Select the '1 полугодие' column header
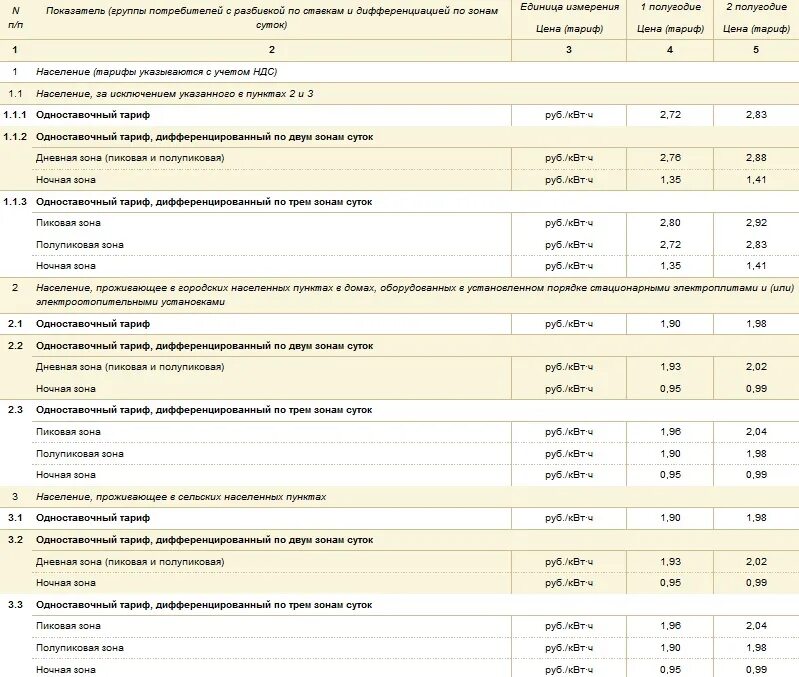The image size is (799, 677). point(670,7)
